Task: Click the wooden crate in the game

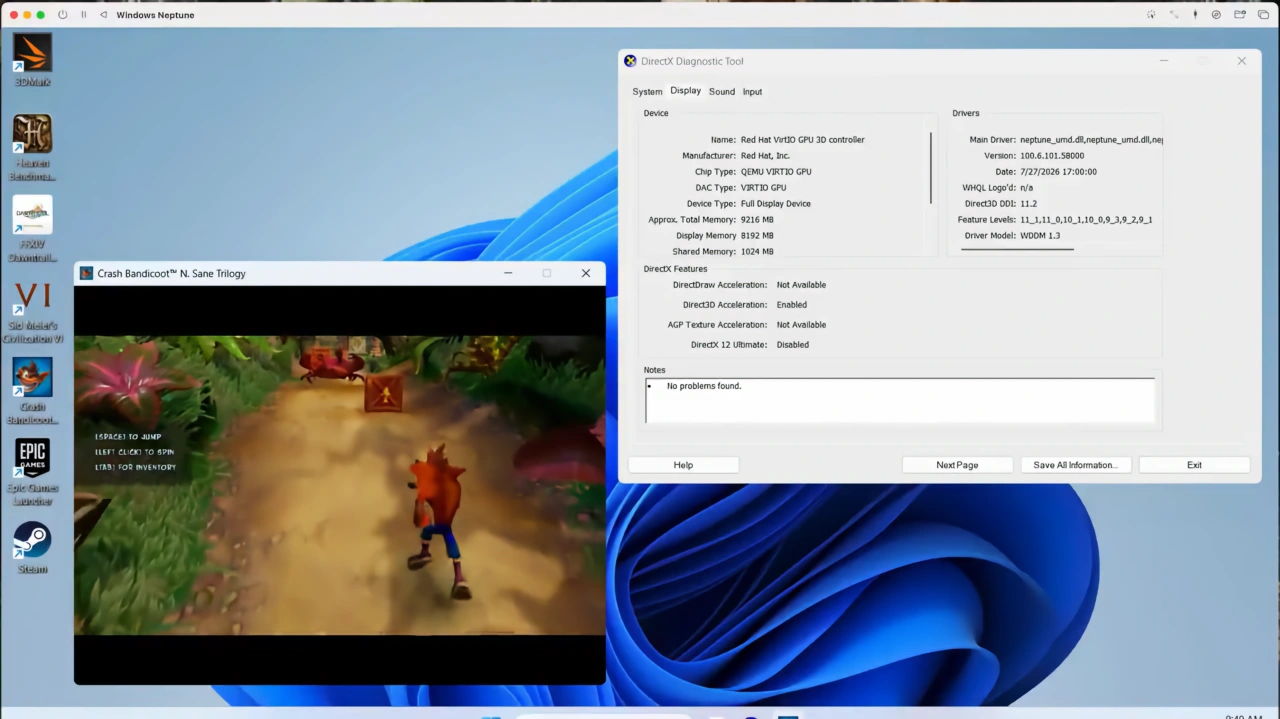Action: click(383, 393)
